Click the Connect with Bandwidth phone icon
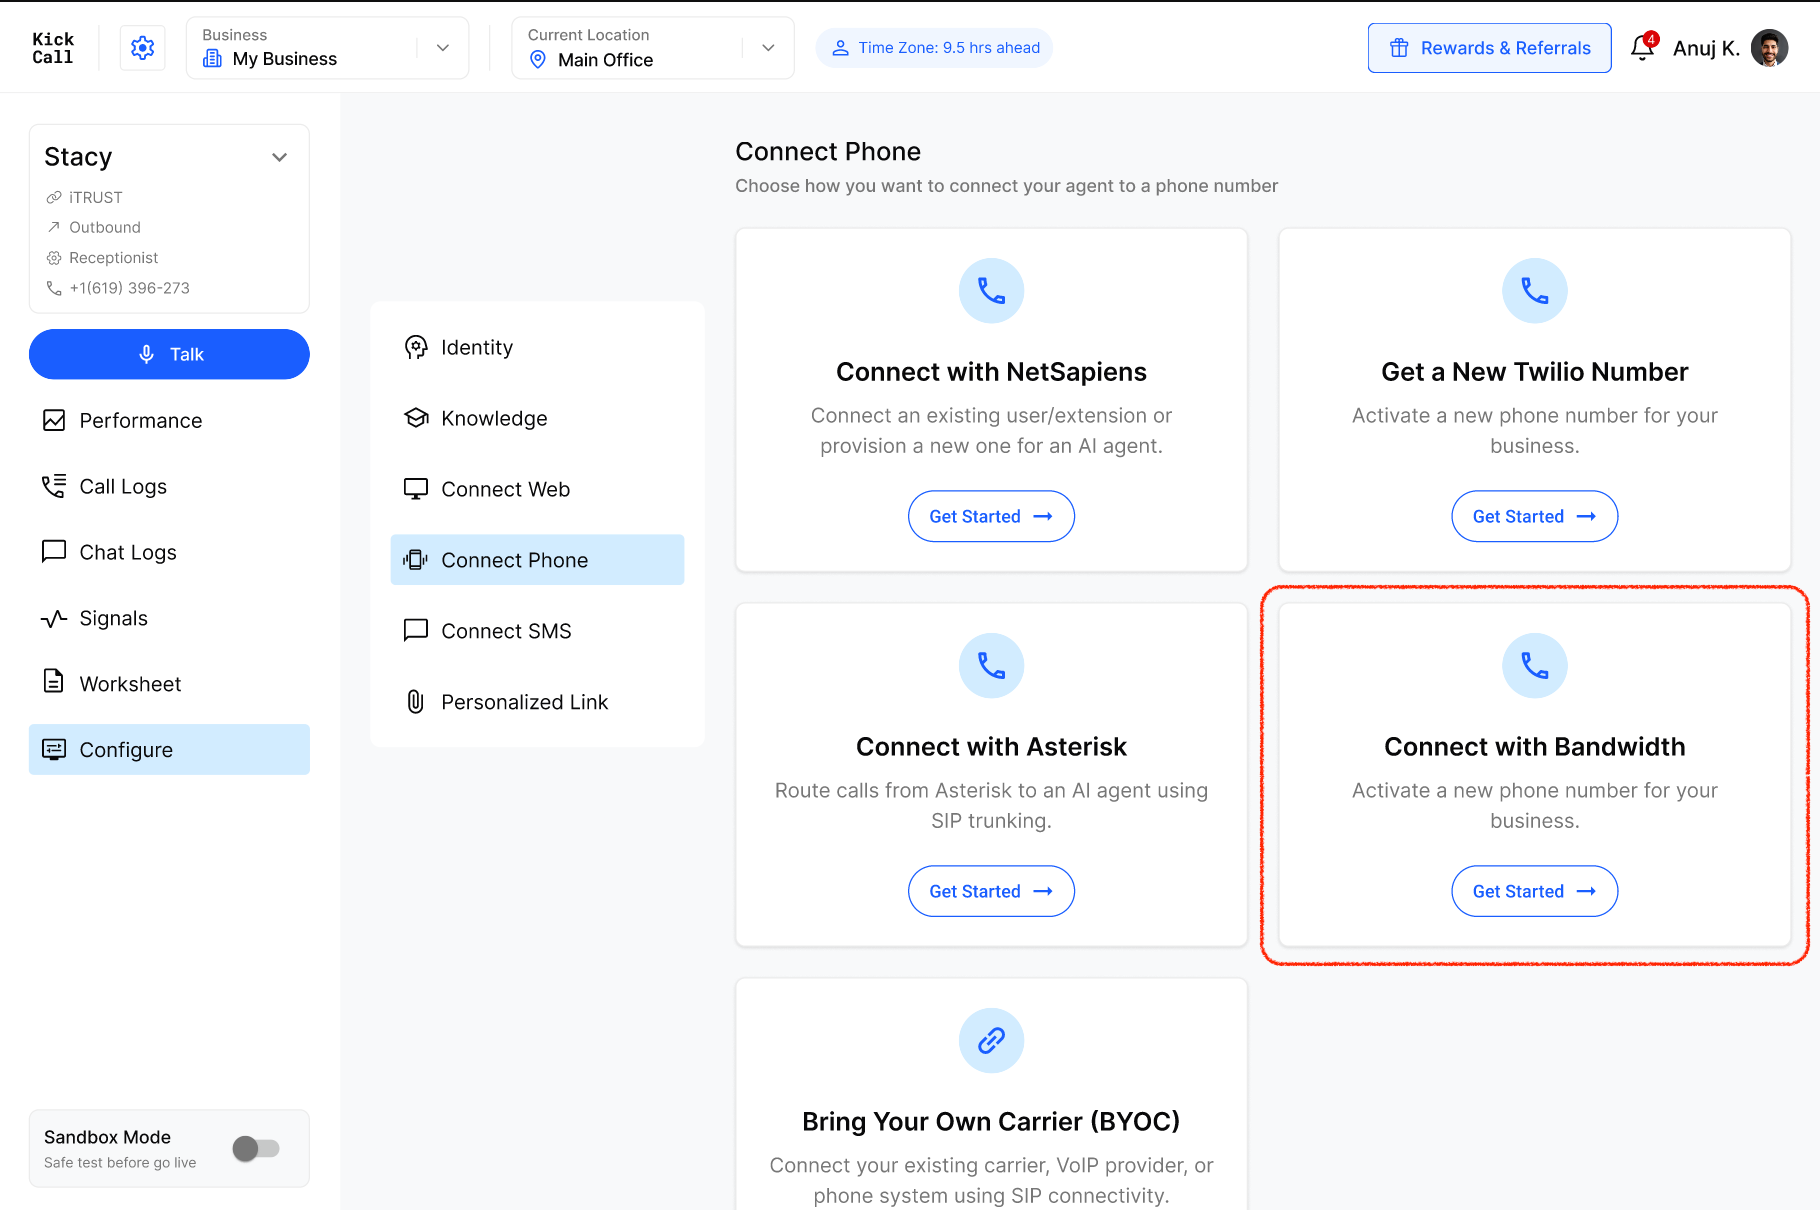This screenshot has width=1820, height=1210. pyautogui.click(x=1534, y=666)
